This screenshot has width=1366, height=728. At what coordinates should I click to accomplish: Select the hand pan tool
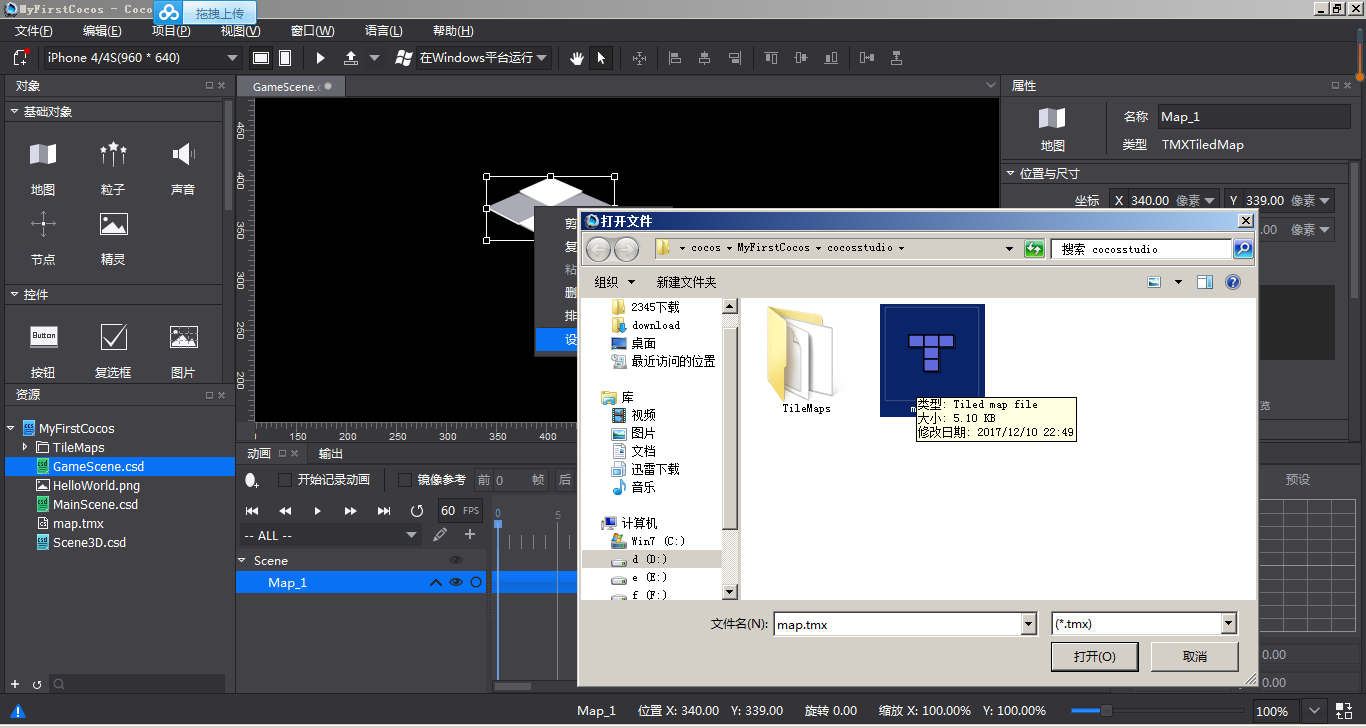point(577,58)
